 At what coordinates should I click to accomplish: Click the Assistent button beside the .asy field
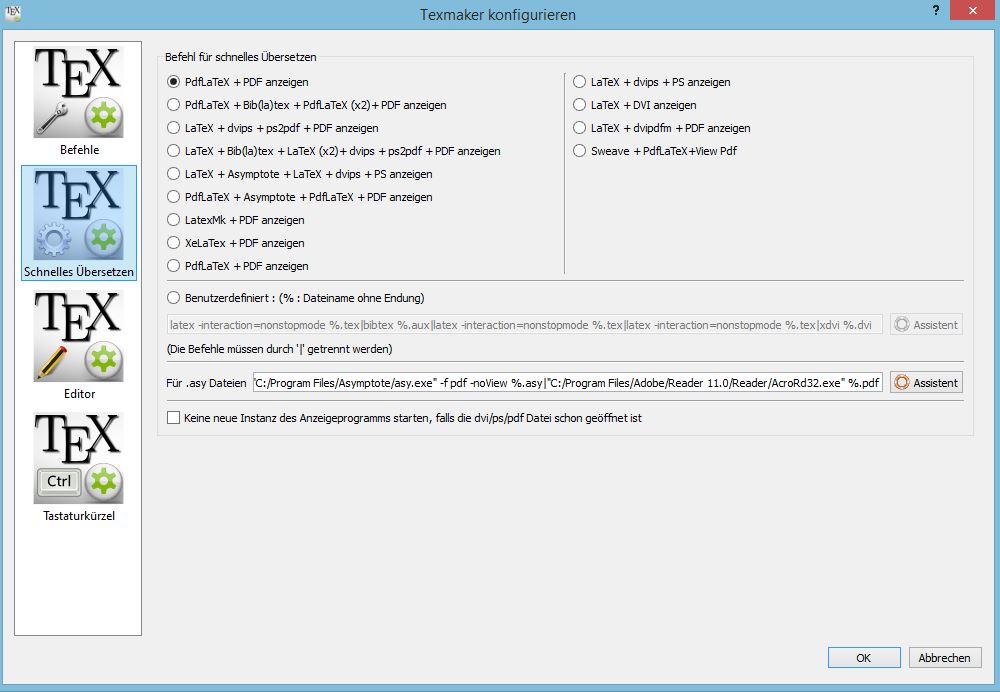[926, 383]
